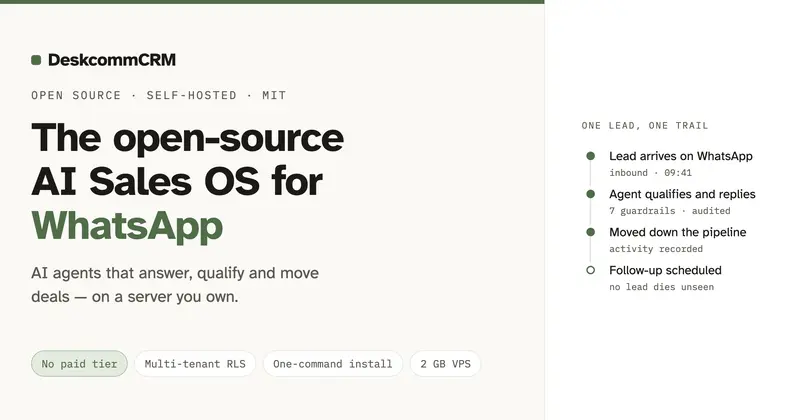The width and height of the screenshot is (800, 420).
Task: Click the 'AI Sales OS for' headline line
Action: pyautogui.click(x=177, y=181)
